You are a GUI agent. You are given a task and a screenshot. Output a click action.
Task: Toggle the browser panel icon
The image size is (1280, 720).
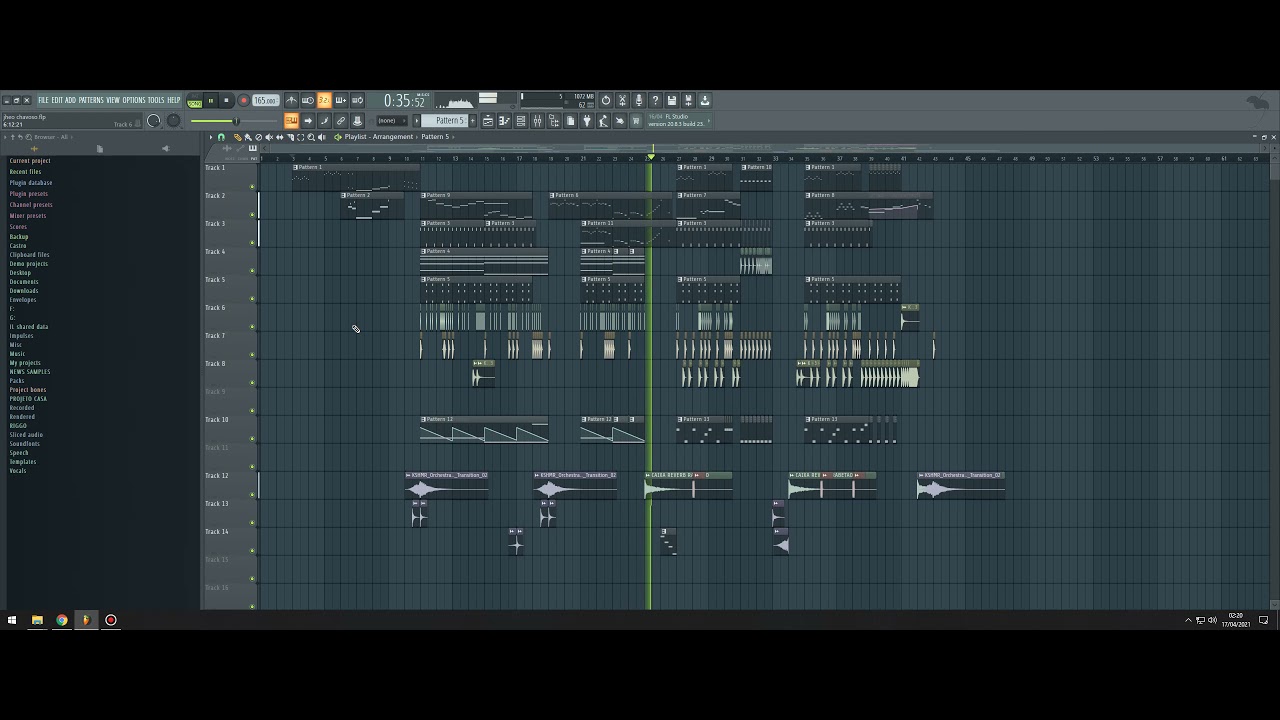point(553,120)
